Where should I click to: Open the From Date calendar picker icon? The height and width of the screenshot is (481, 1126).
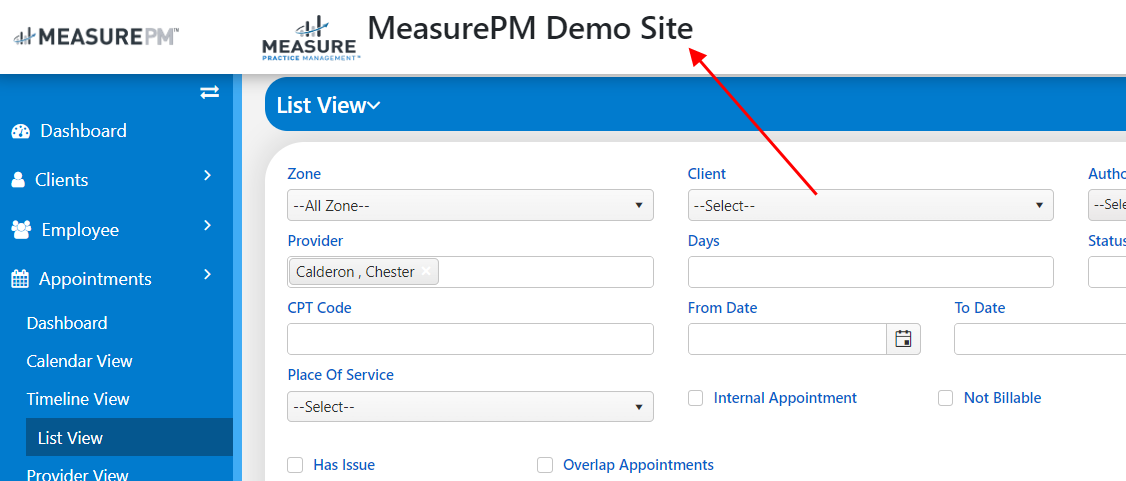click(903, 339)
